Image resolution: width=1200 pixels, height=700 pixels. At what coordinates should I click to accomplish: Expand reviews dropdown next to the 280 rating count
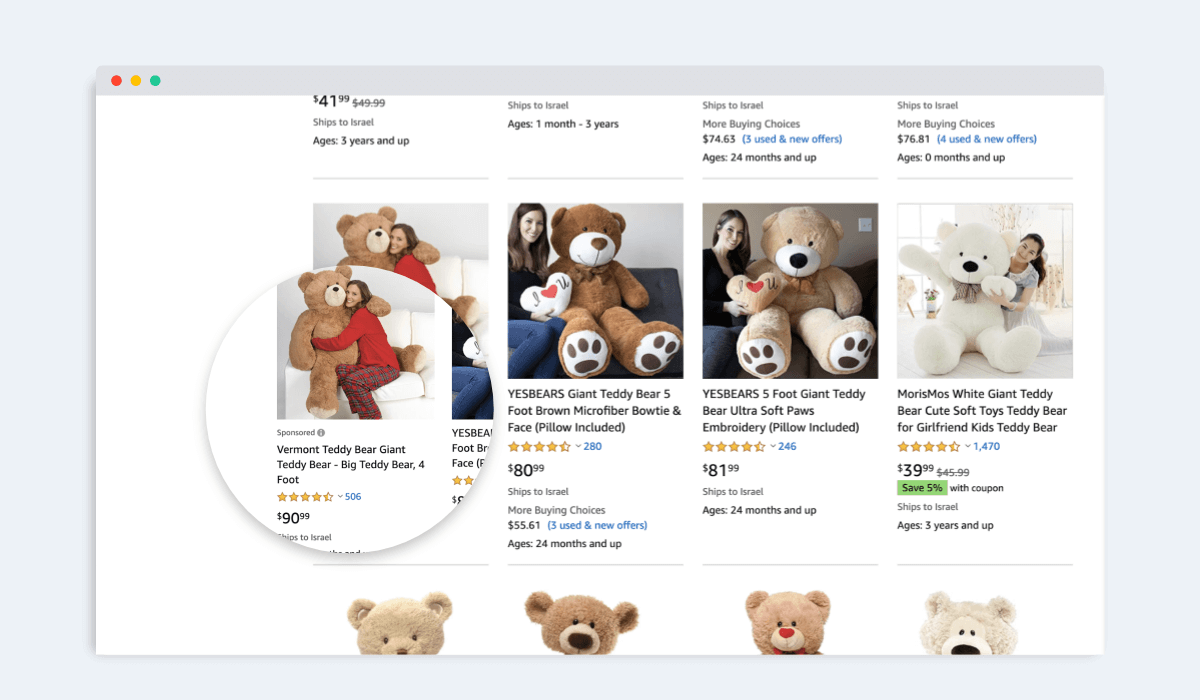[x=576, y=446]
